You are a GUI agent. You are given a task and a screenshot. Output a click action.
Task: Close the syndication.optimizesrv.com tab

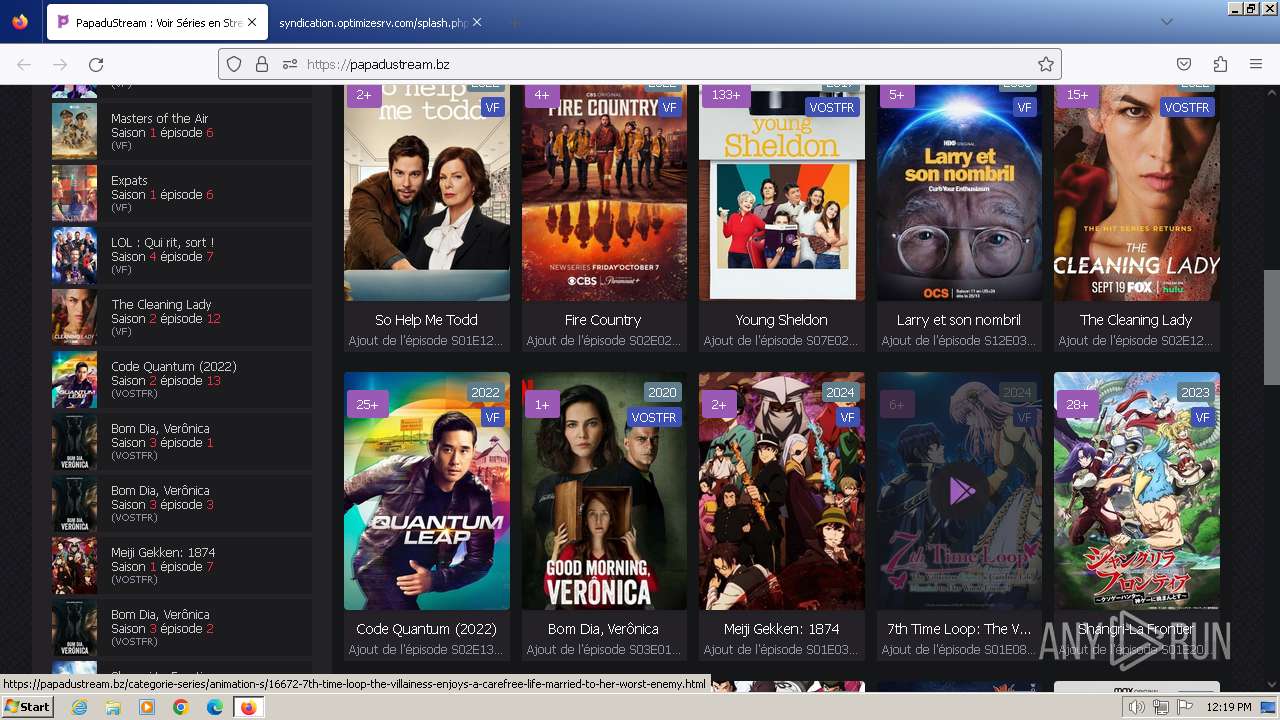click(x=479, y=22)
